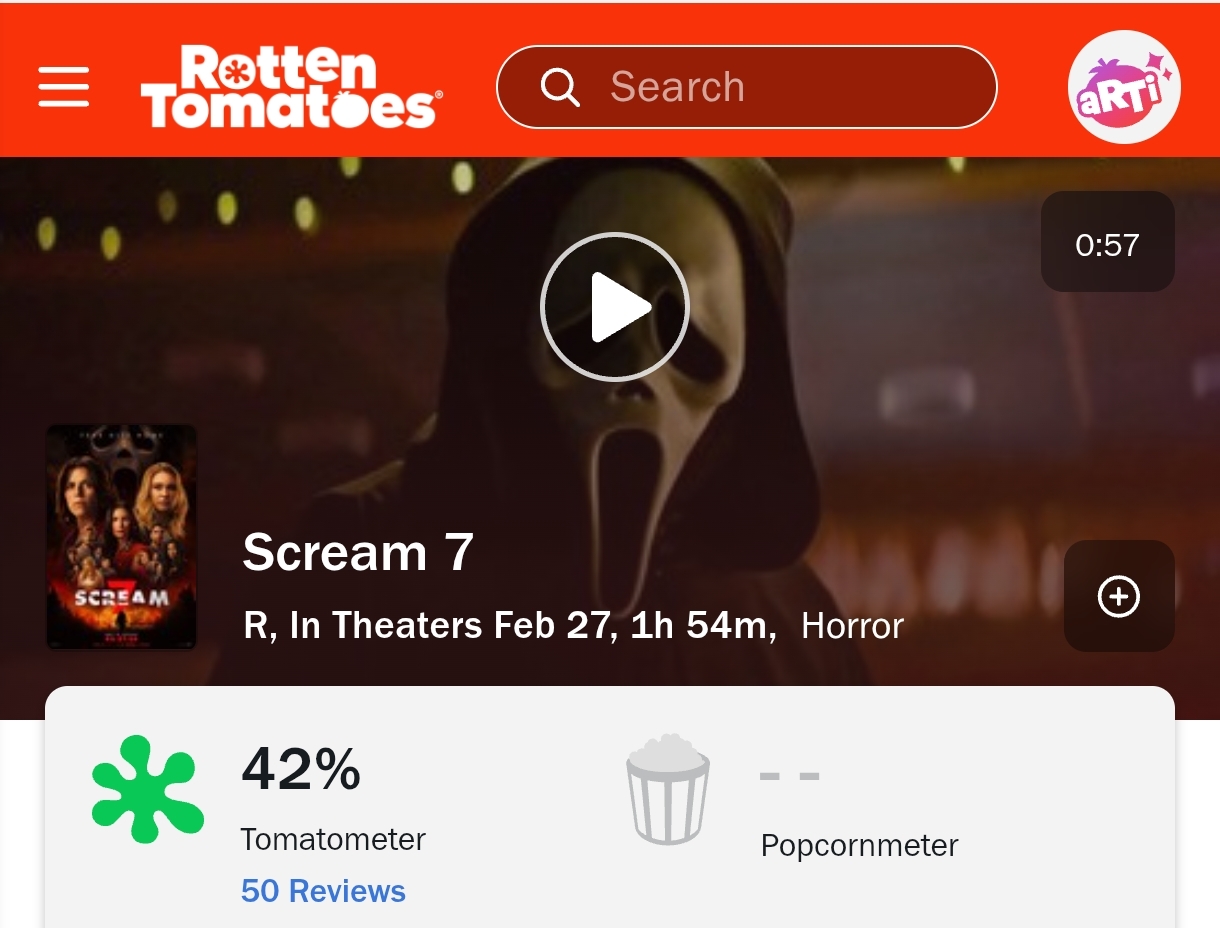Open the Scream 7 poster thumbnail
The height and width of the screenshot is (928, 1220).
tap(121, 536)
